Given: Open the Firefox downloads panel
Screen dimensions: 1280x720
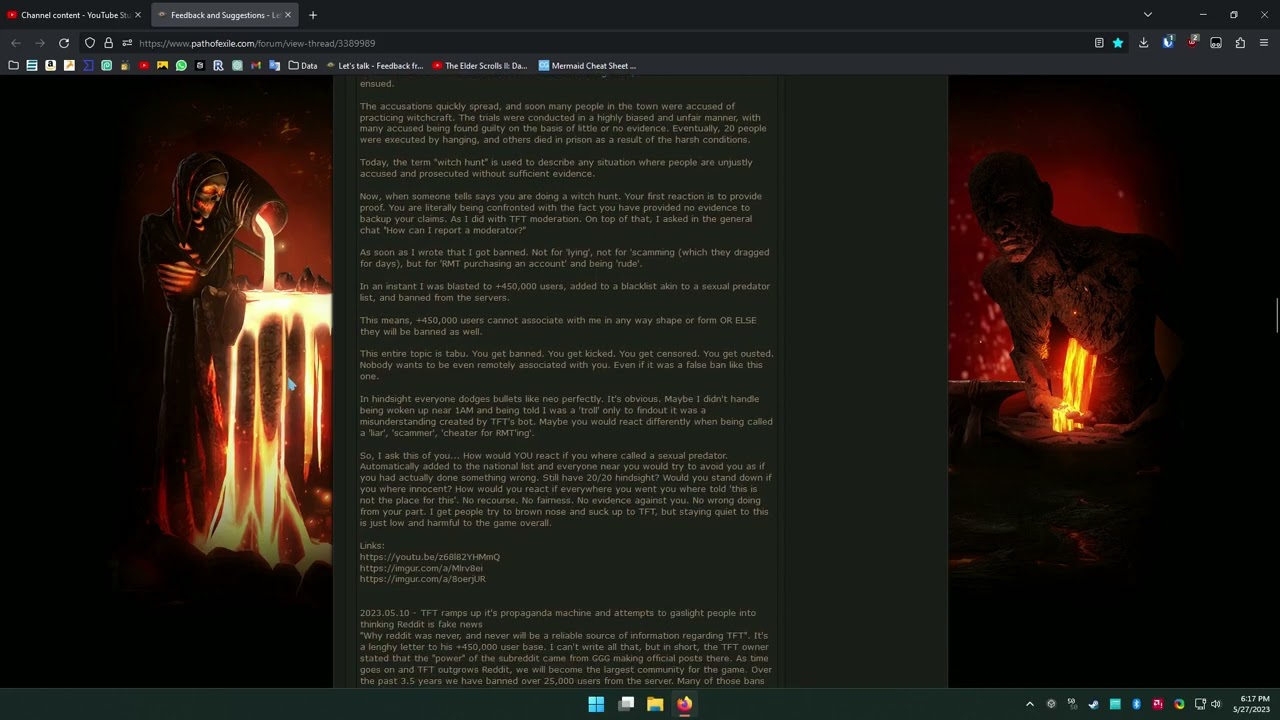Looking at the screenshot, I should point(1143,43).
